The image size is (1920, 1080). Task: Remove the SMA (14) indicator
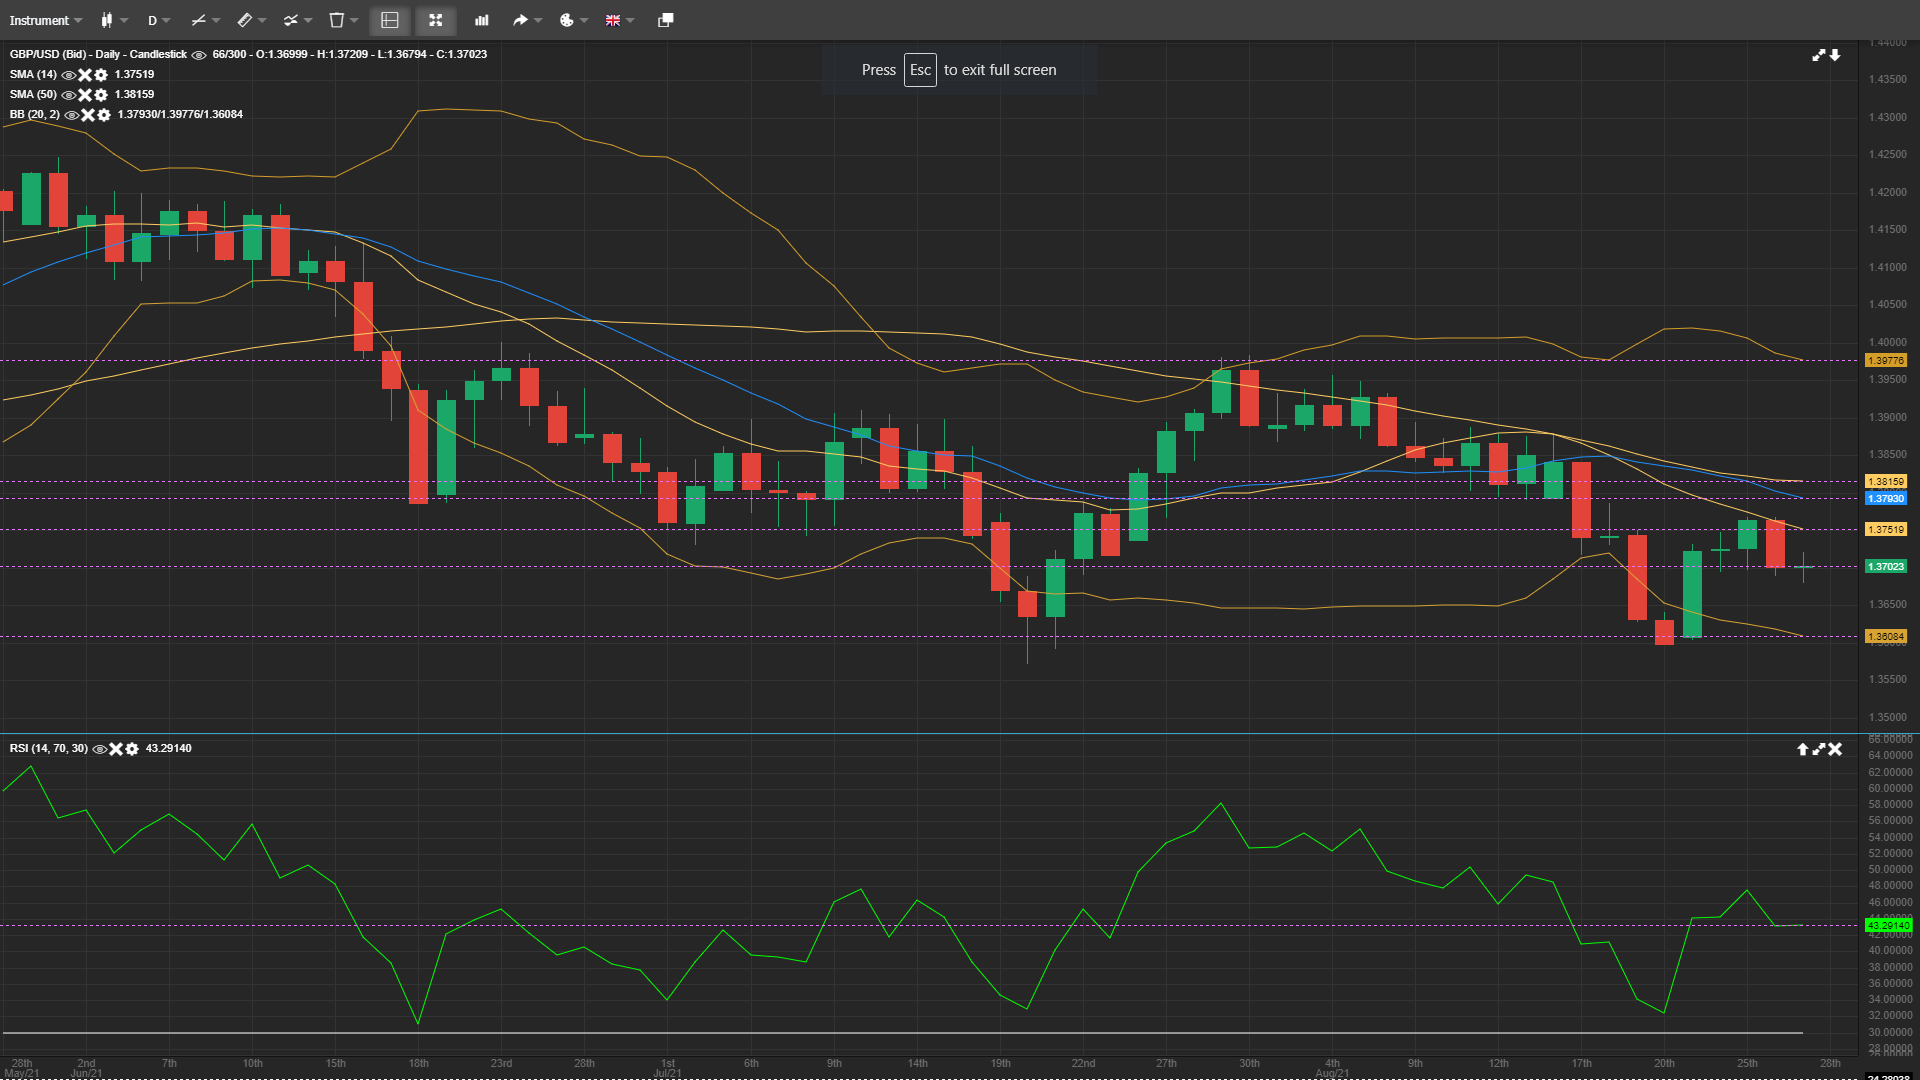[x=85, y=75]
